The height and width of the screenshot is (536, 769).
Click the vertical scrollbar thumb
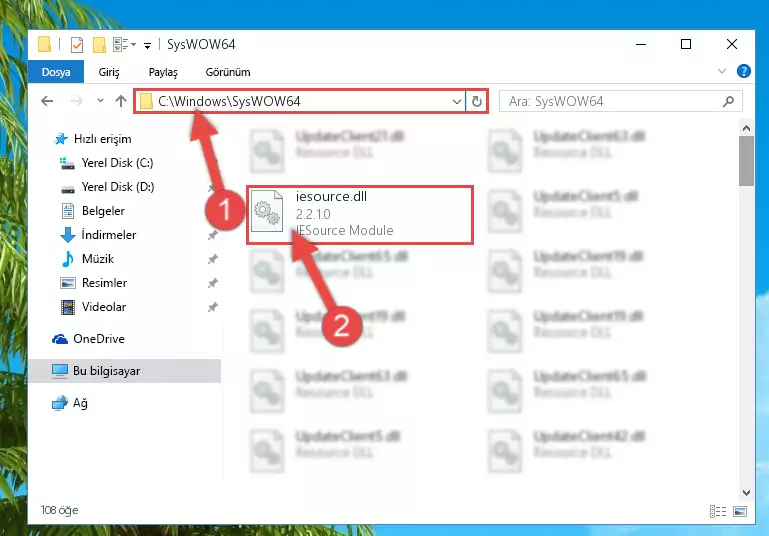[746, 161]
